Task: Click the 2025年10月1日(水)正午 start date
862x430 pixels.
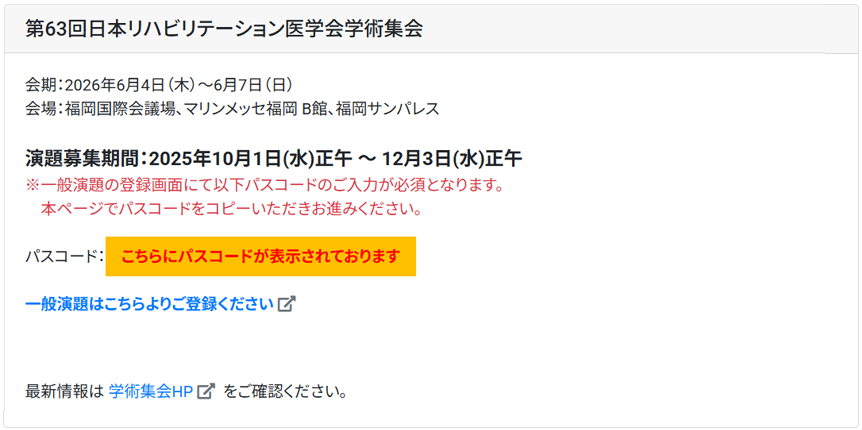Action: coord(247,158)
